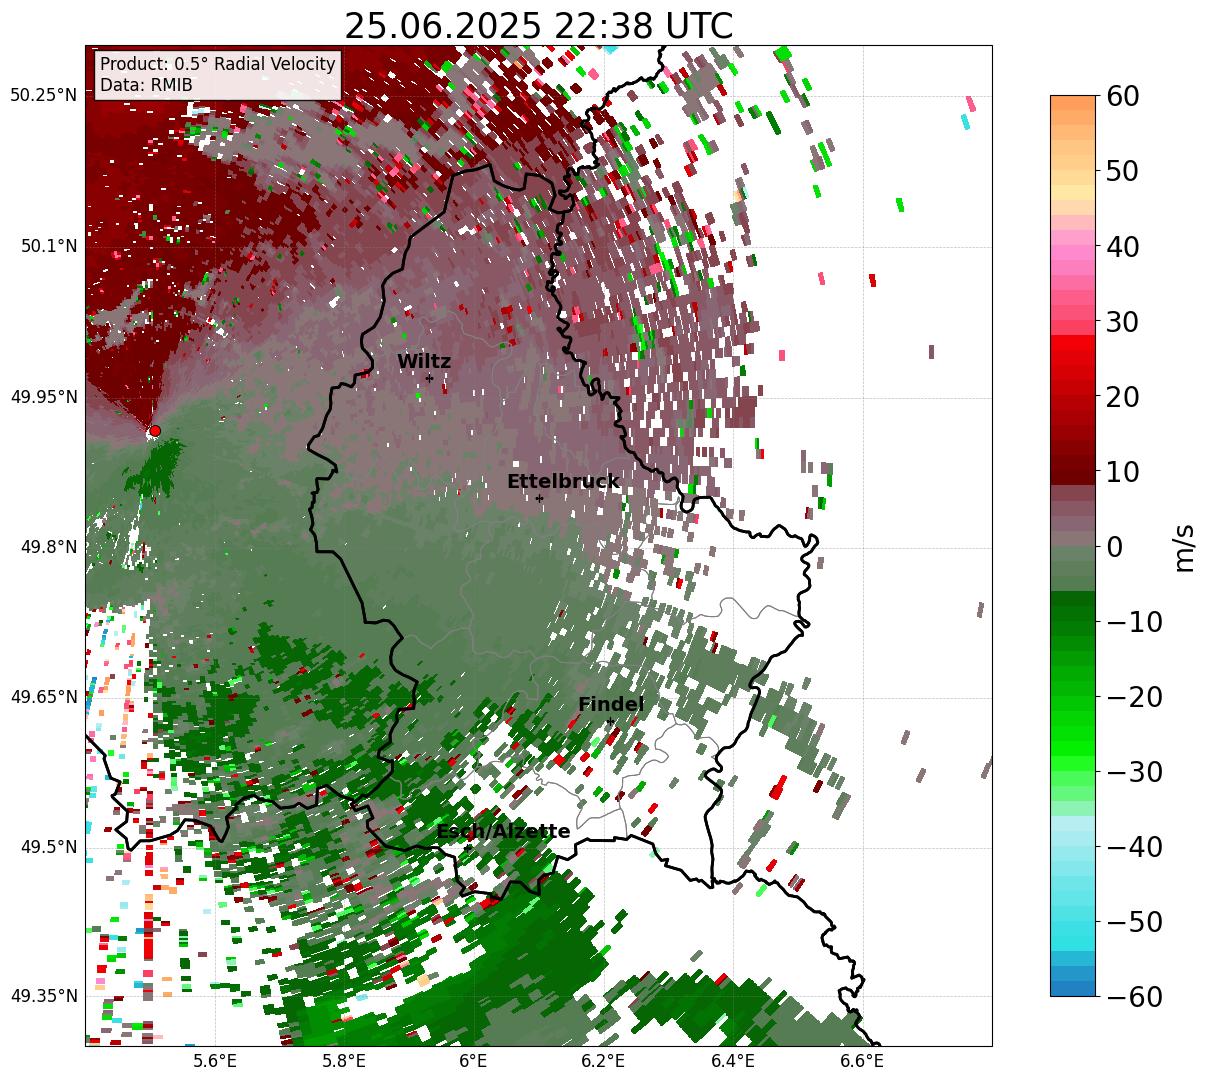This screenshot has height=1081, width=1207.
Task: Click the colorbar value 40
Action: click(1123, 246)
